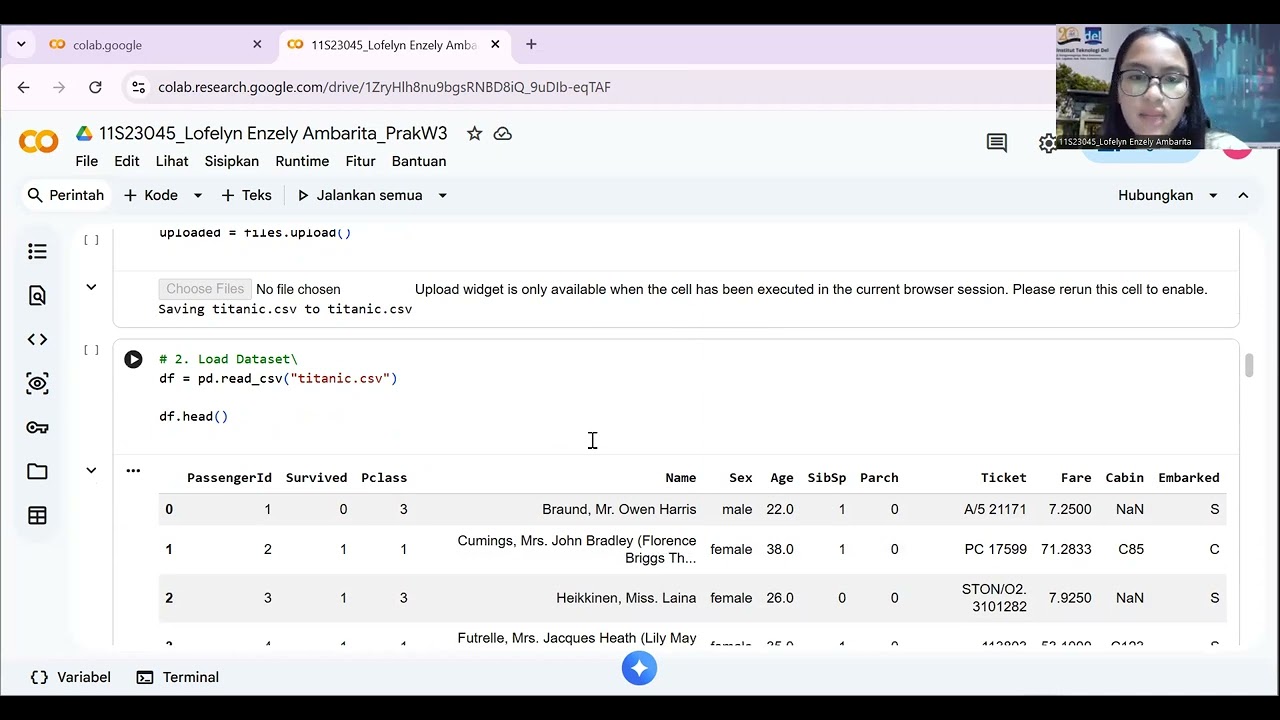Open the Sisipkan menu

click(232, 161)
